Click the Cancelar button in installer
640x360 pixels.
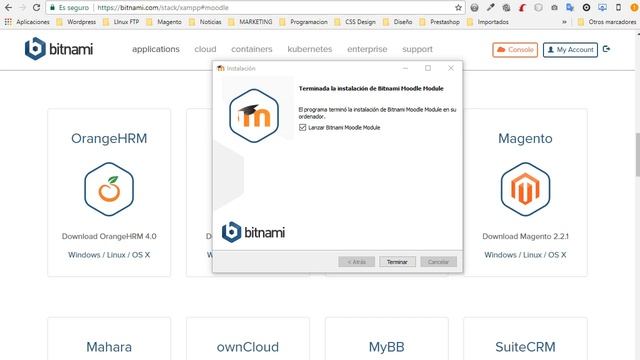pyautogui.click(x=438, y=262)
